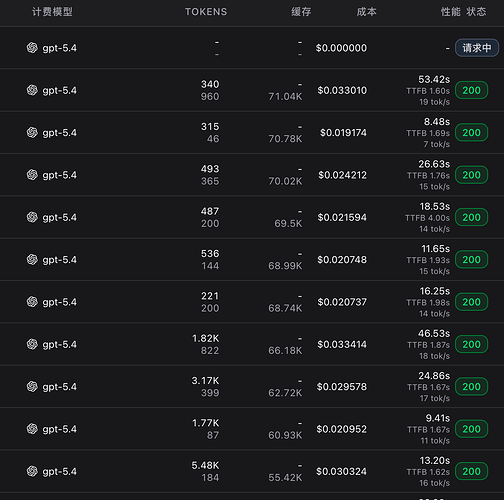The image size is (504, 500).
Task: Click the 性能 column header
Action: click(451, 12)
